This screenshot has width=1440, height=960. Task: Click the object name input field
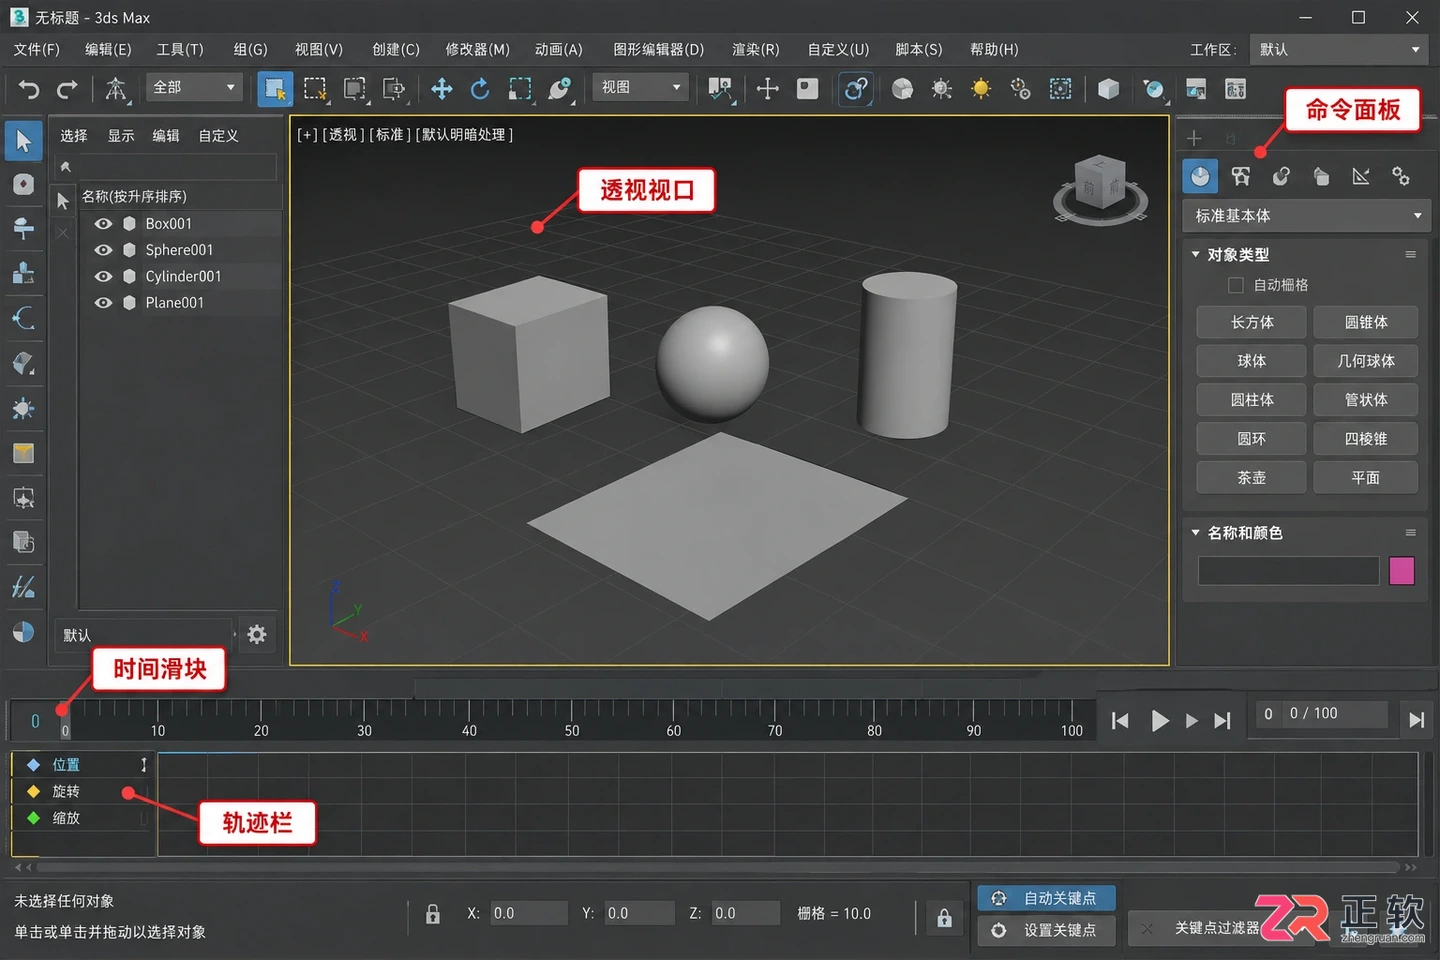1288,571
